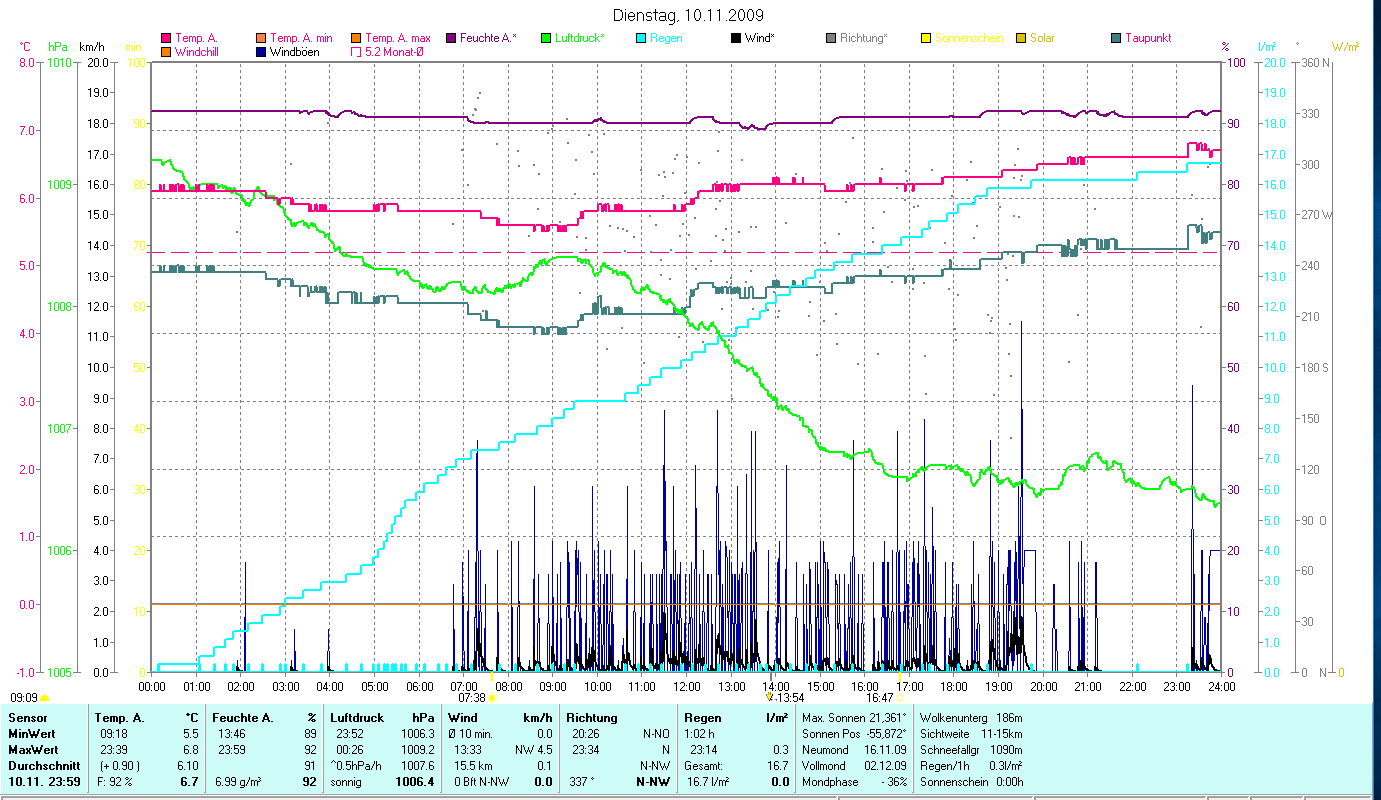Click the minimum pressure value '1006.3'
The width and height of the screenshot is (1381, 800).
(x=419, y=734)
